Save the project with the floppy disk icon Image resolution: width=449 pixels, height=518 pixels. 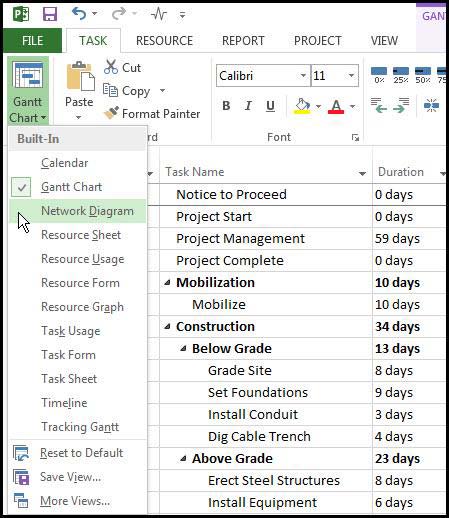[x=50, y=14]
